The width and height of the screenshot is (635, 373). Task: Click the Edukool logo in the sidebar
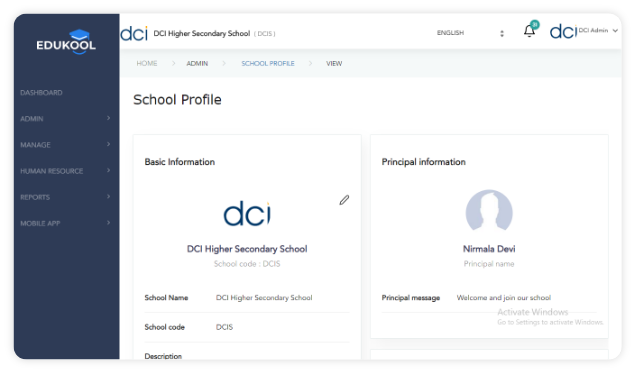click(x=66, y=41)
